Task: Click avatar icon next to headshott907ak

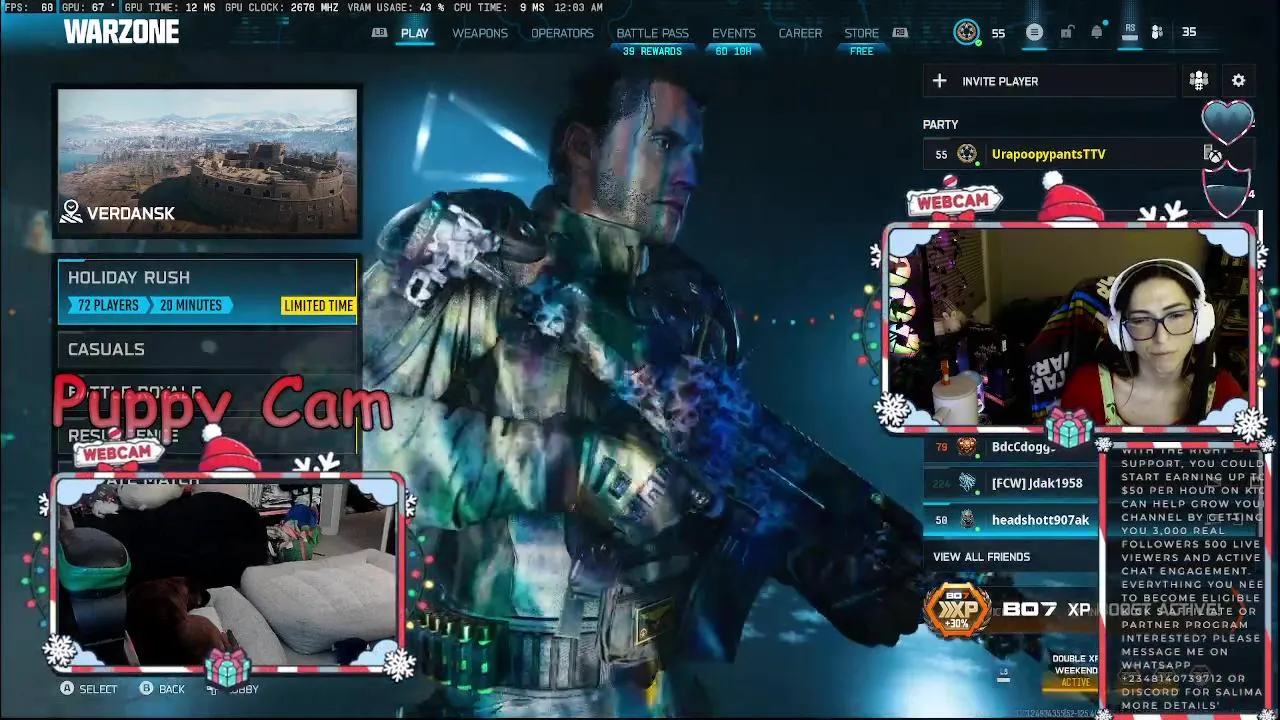Action: 967,520
